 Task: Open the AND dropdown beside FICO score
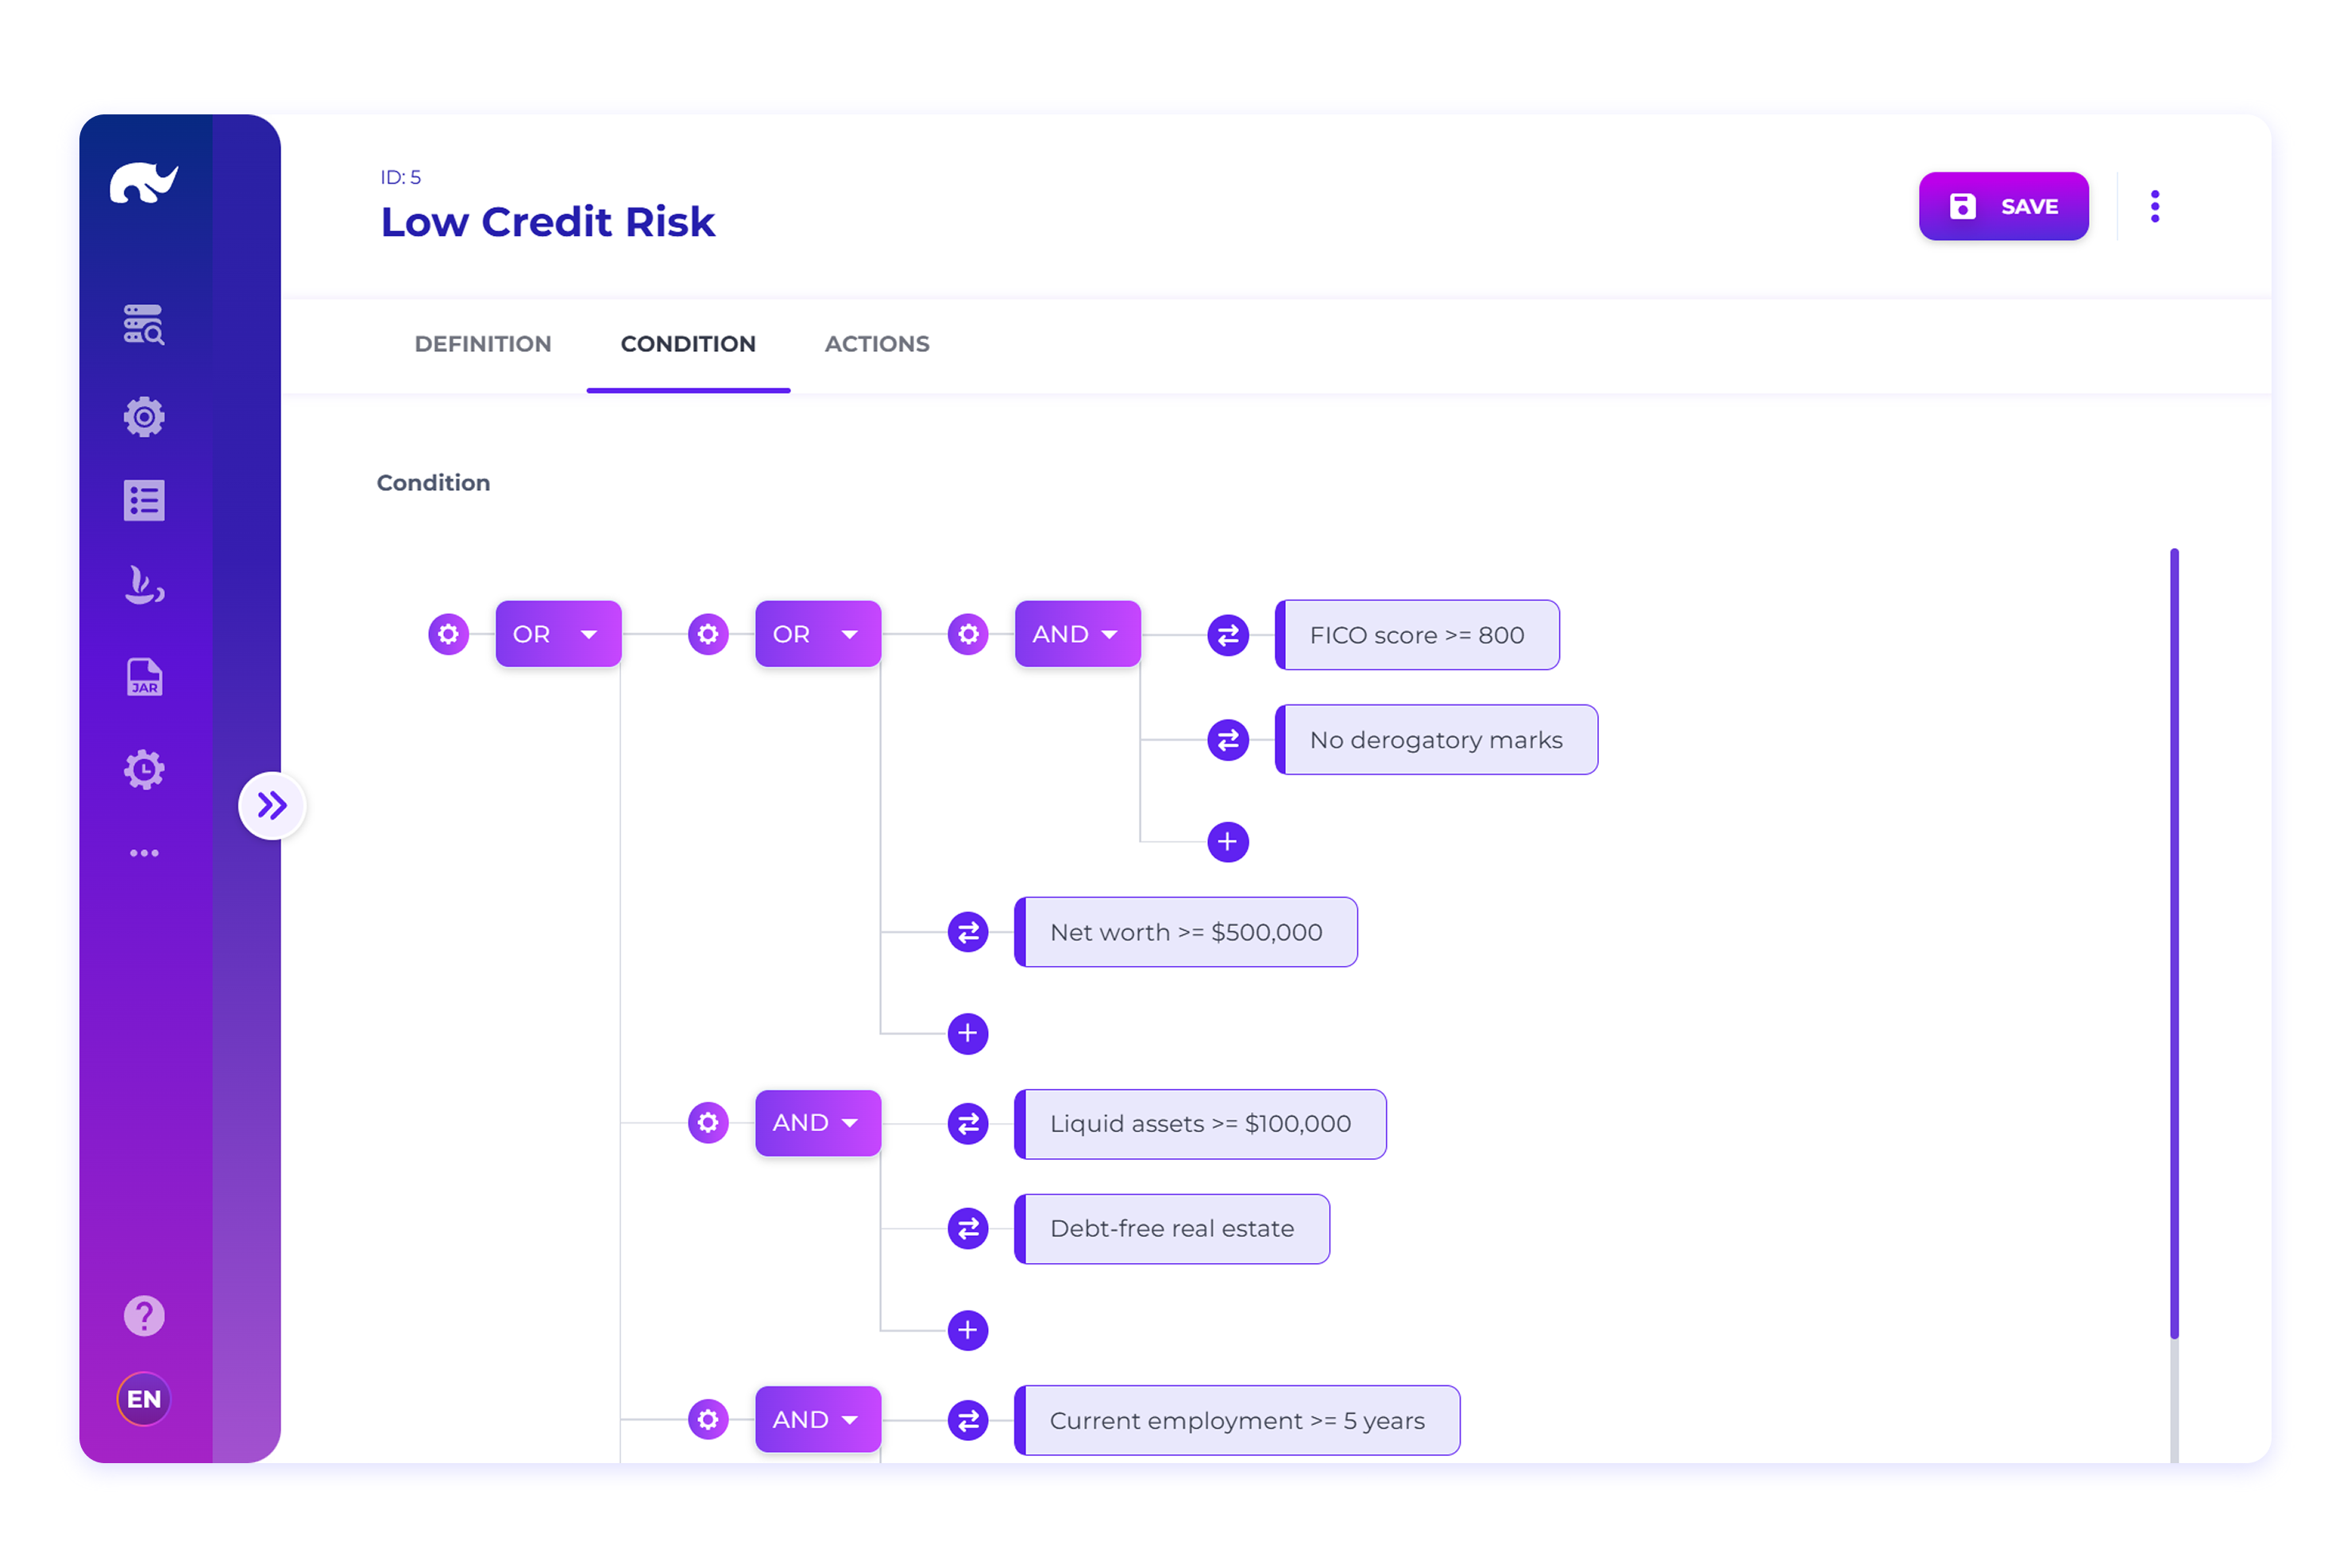(1108, 634)
